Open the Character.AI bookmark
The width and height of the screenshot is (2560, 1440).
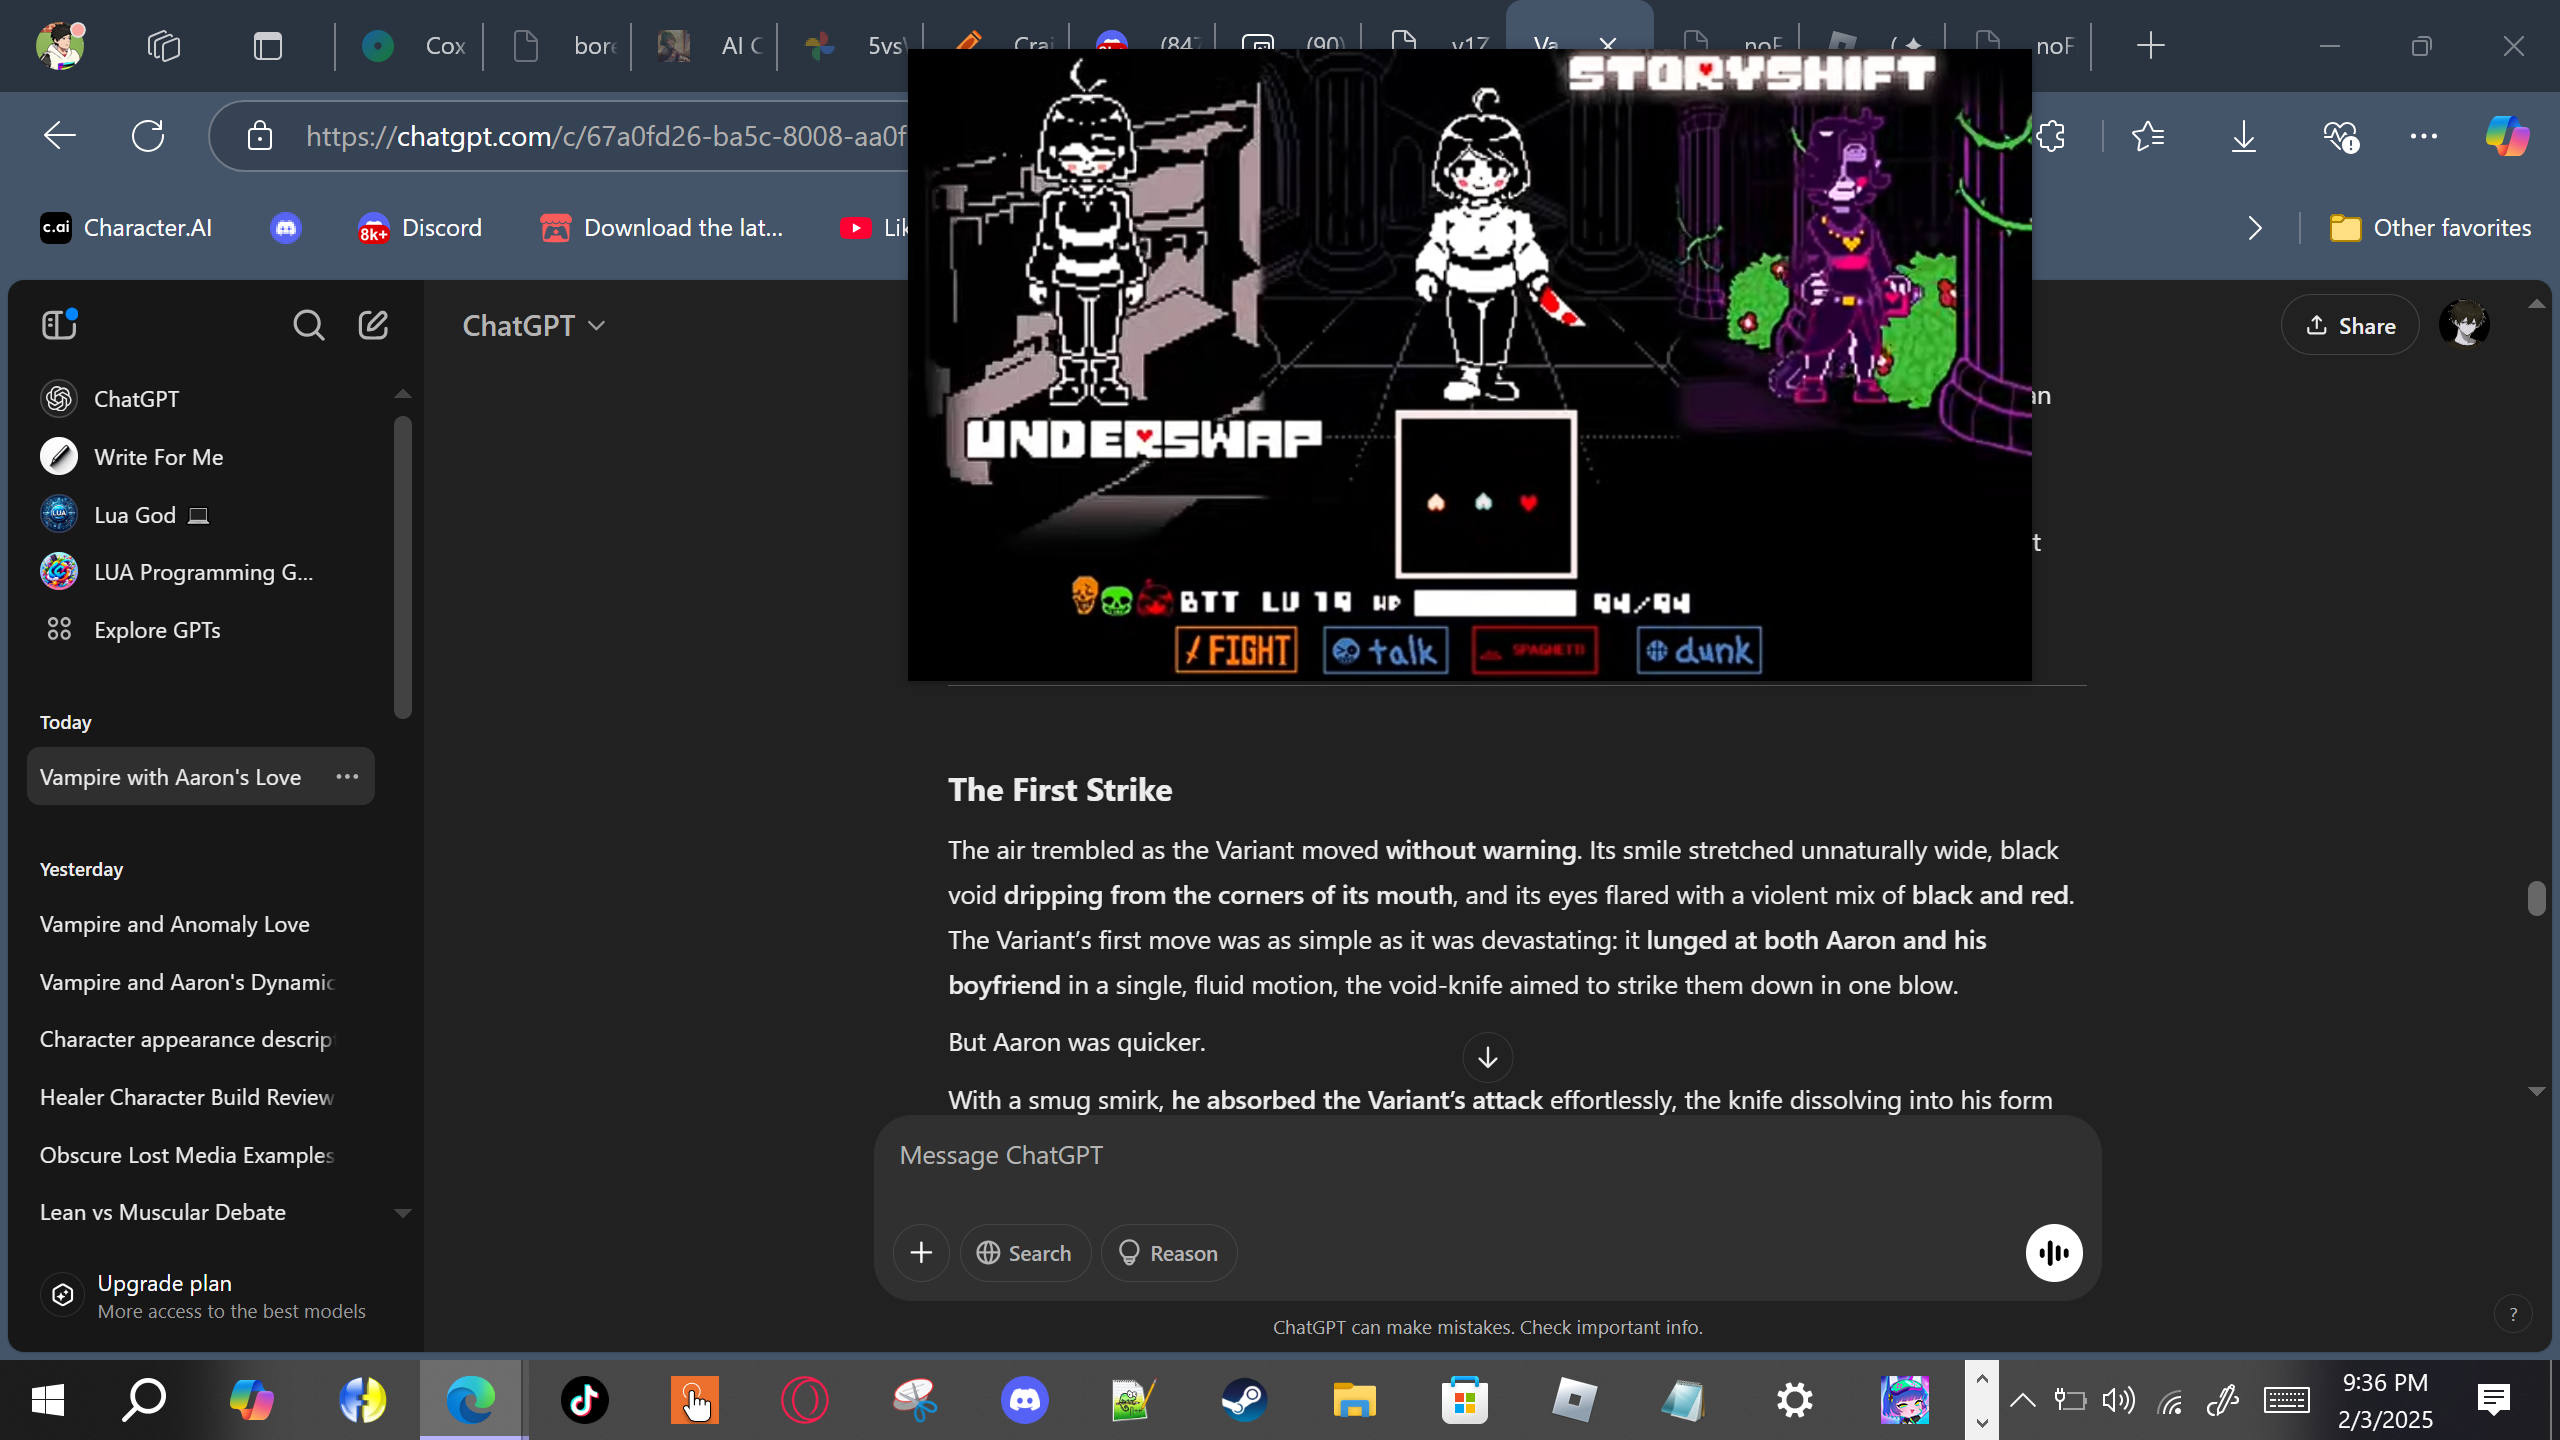click(x=126, y=228)
